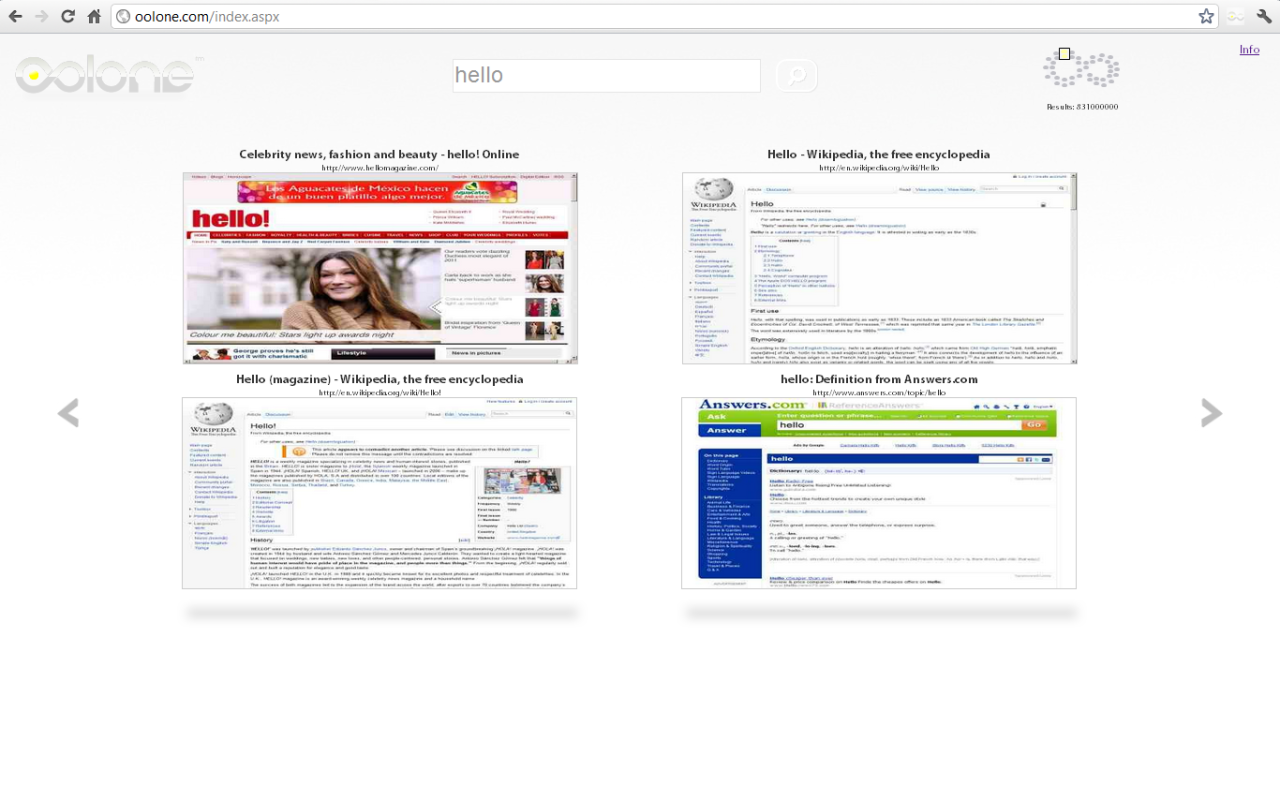Go to the browser home page icon
Image resolution: width=1280 pixels, height=800 pixels.
pos(94,16)
